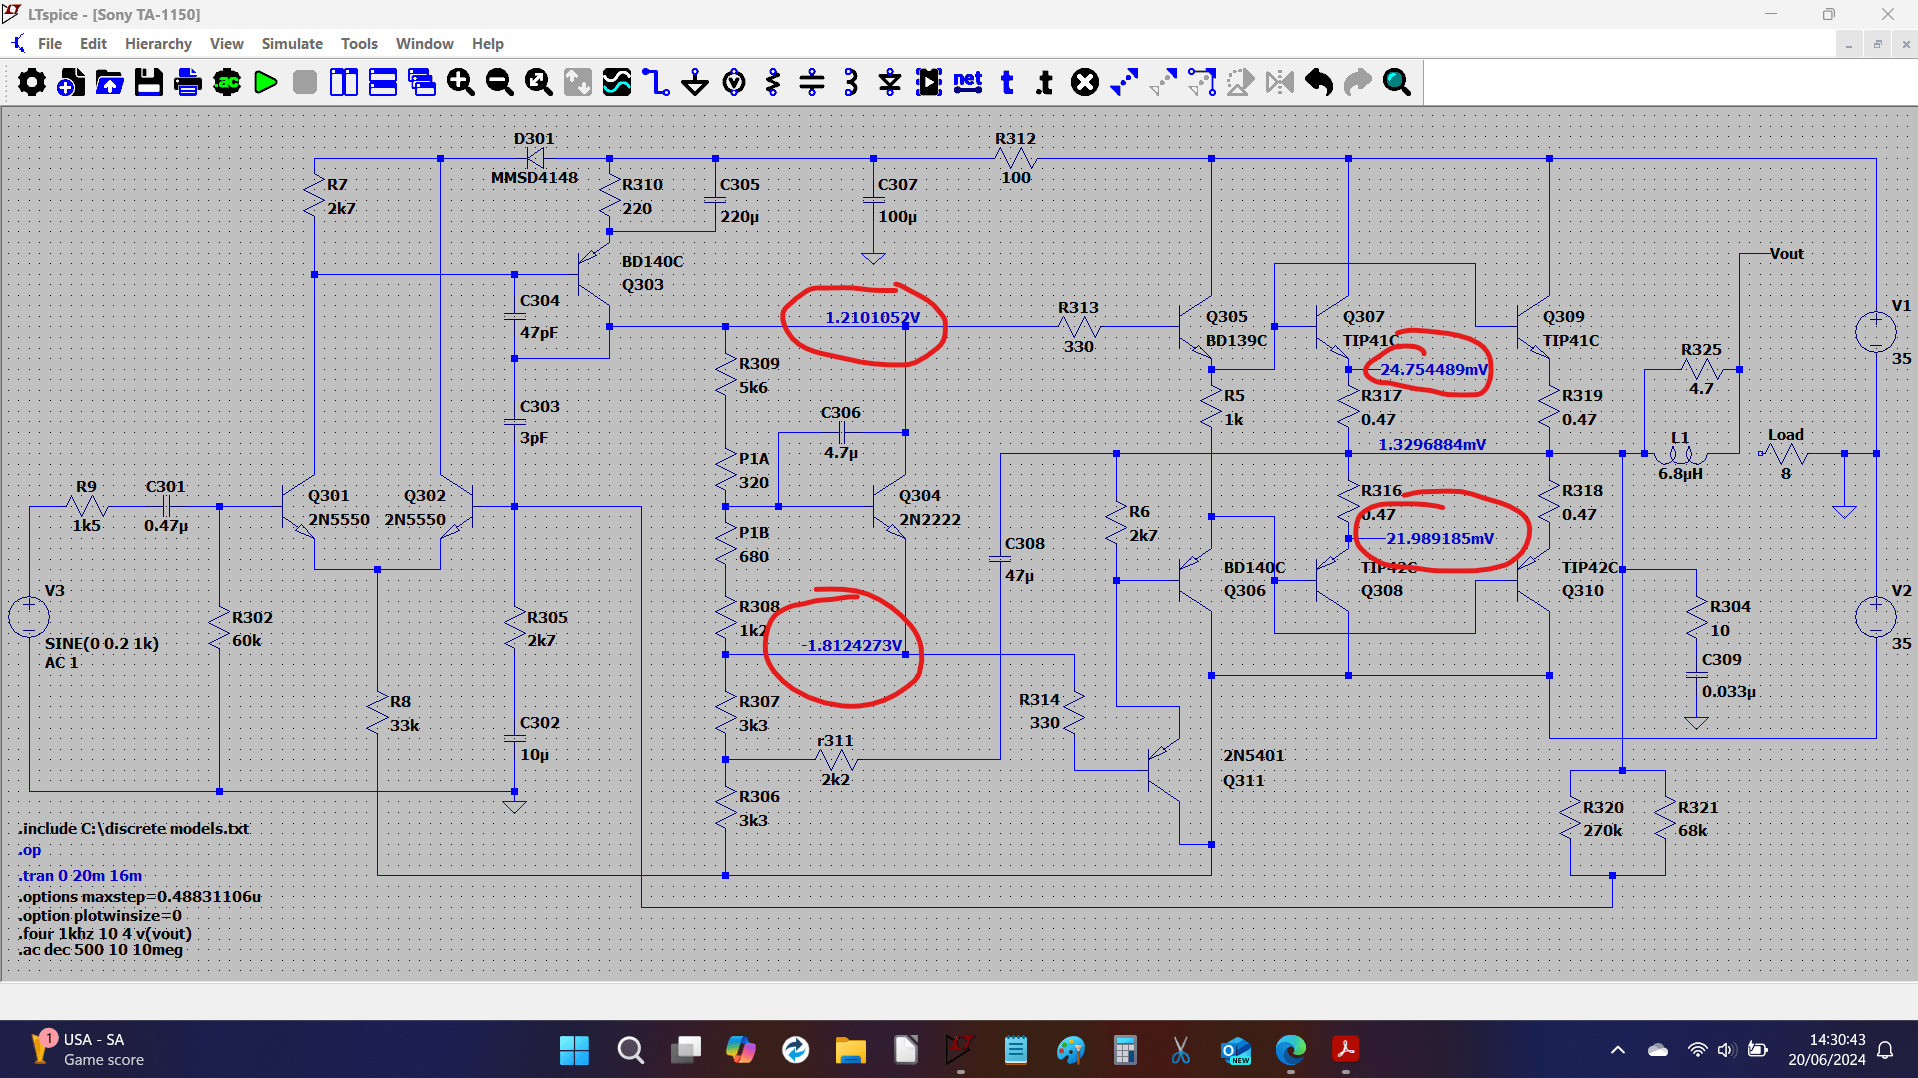
Task: Click the '.ac dec 500 10 10meg' text
Action: tap(101, 950)
